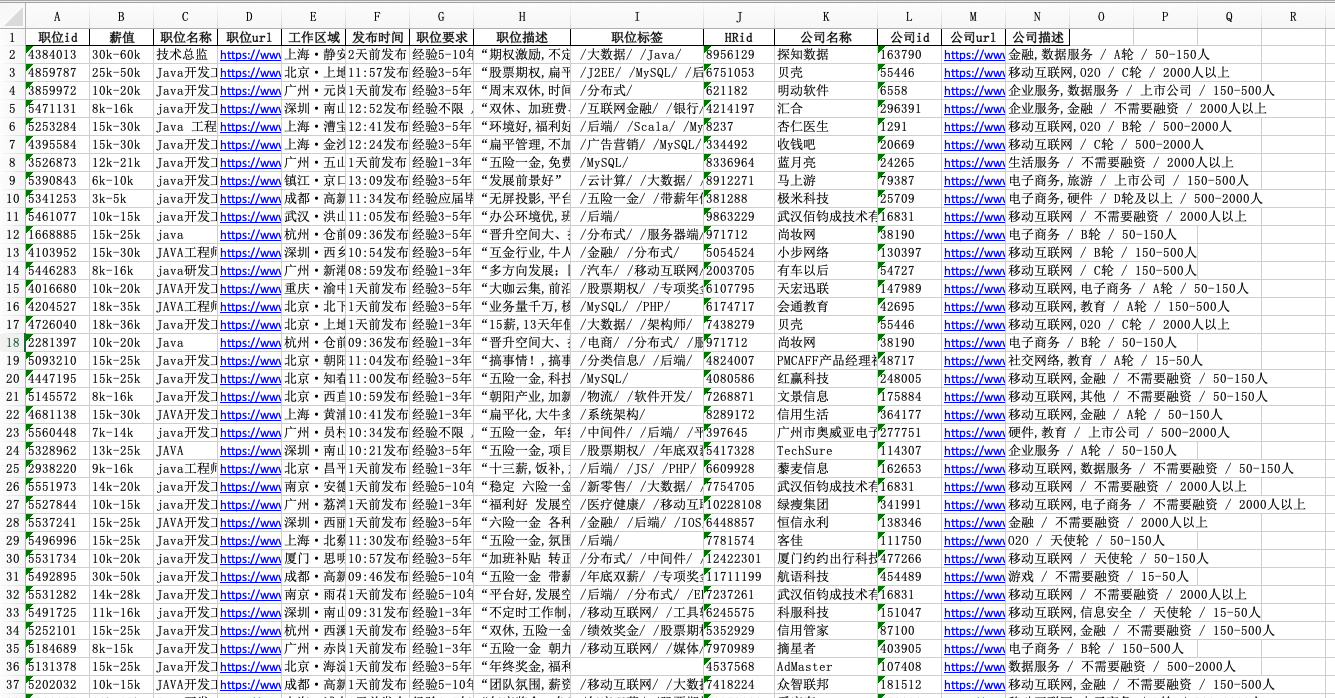Select HRid cell 4537568
1335x698 pixels.
coord(739,667)
